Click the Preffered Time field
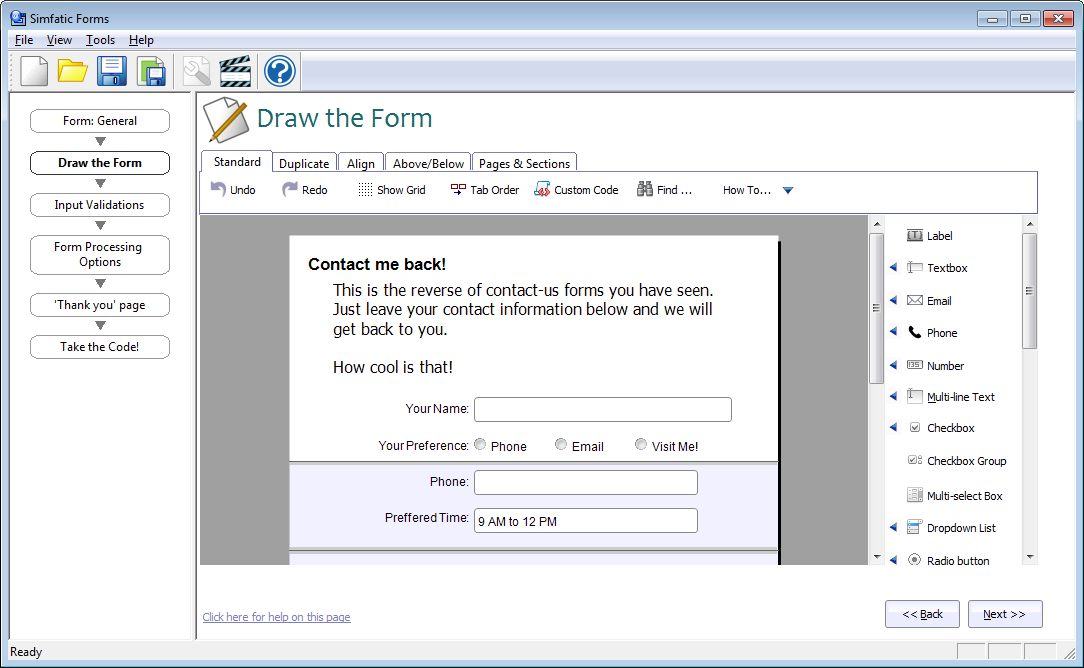The height and width of the screenshot is (668, 1084). pos(586,521)
